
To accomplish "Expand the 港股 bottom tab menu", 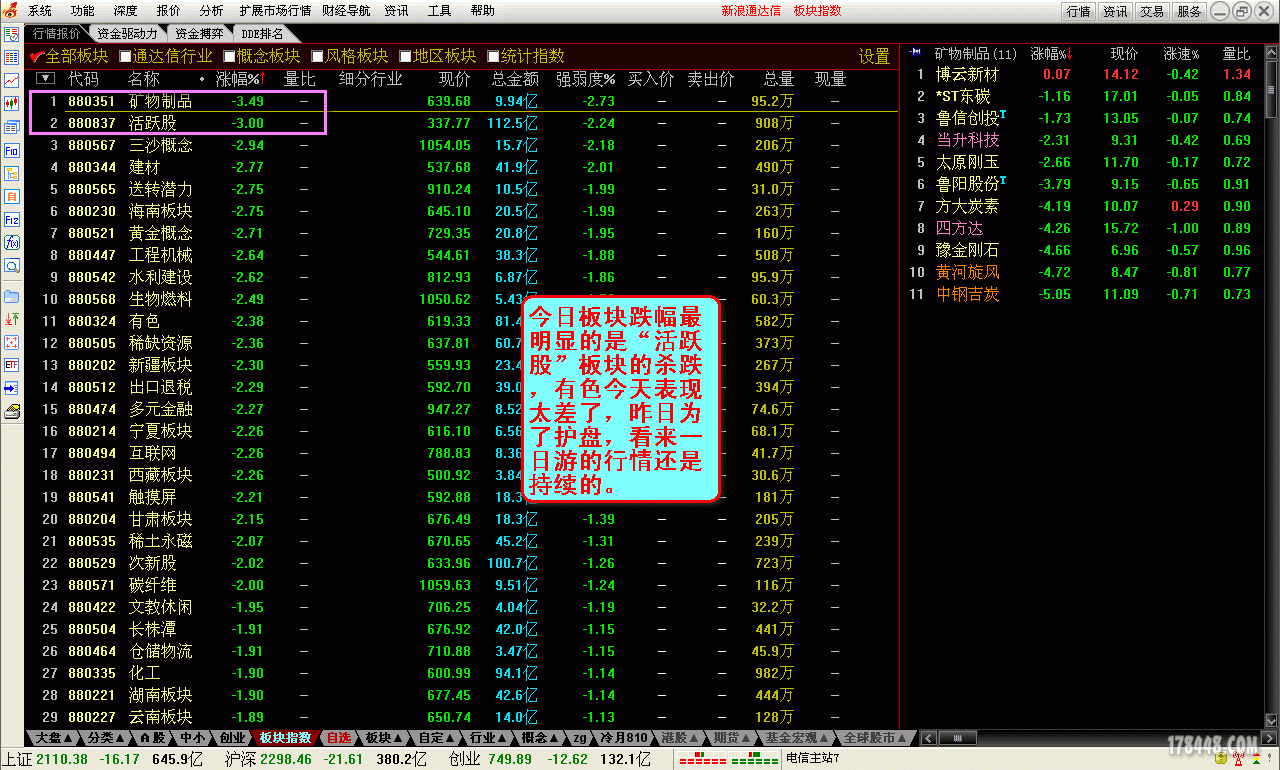I will tap(680, 738).
